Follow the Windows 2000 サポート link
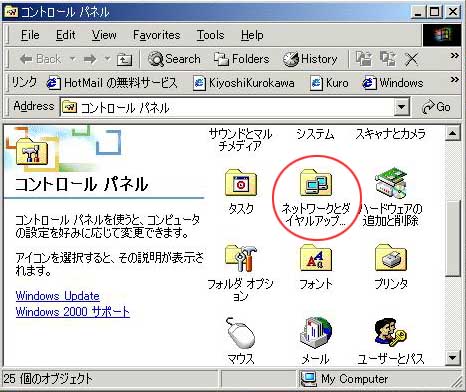Viewport: 466px width, 392px height. (73, 312)
